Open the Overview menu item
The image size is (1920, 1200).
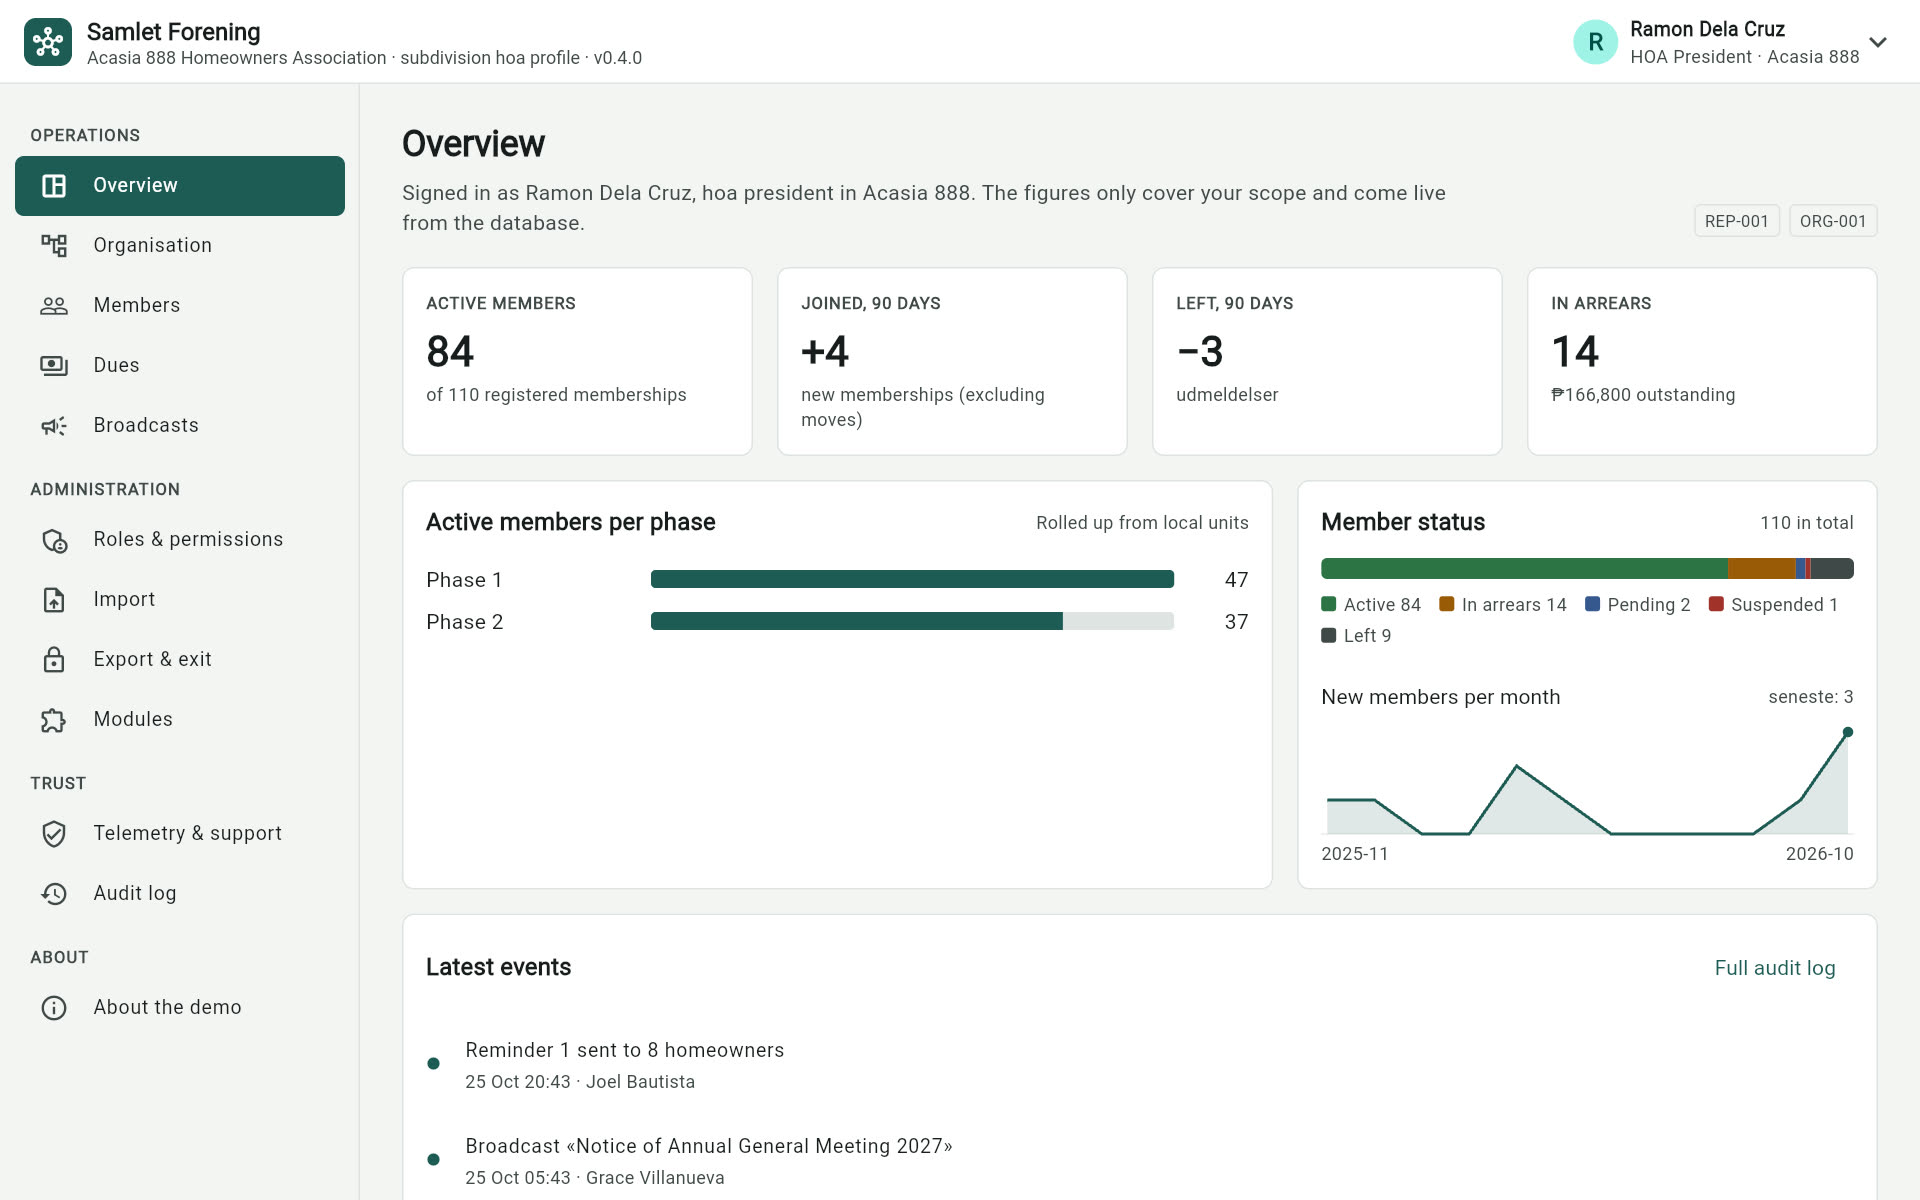180,186
